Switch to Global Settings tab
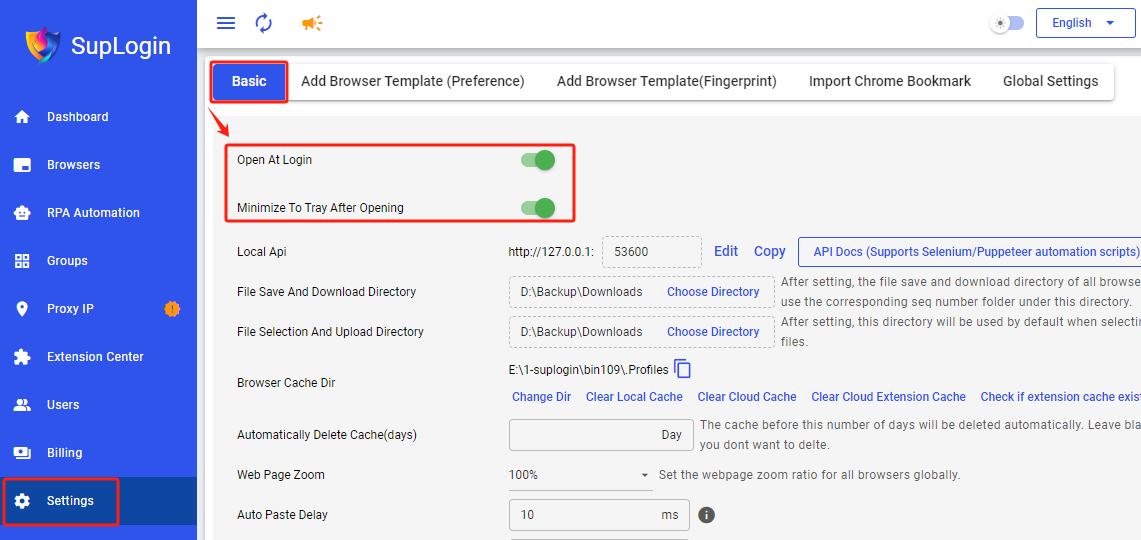The height and width of the screenshot is (540, 1141). tap(1050, 81)
